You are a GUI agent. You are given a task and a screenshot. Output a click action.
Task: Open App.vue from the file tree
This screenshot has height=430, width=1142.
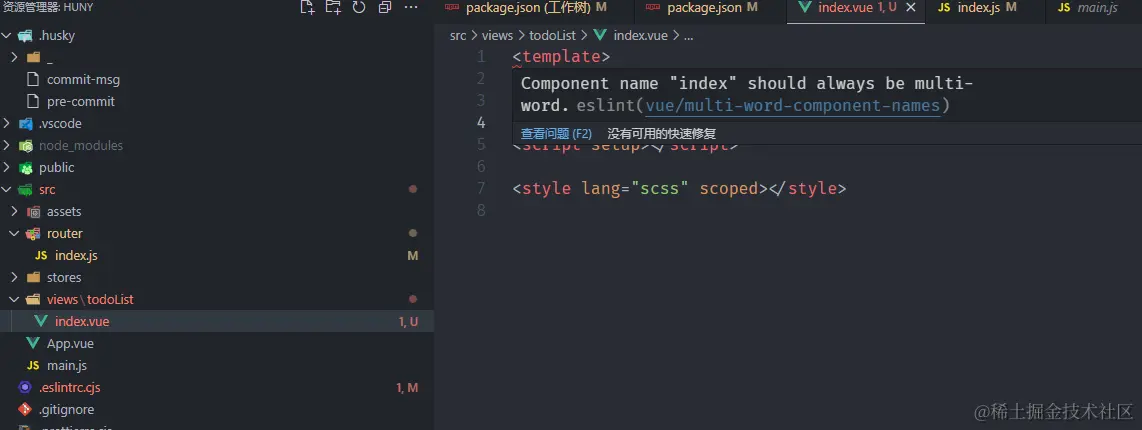coord(70,343)
